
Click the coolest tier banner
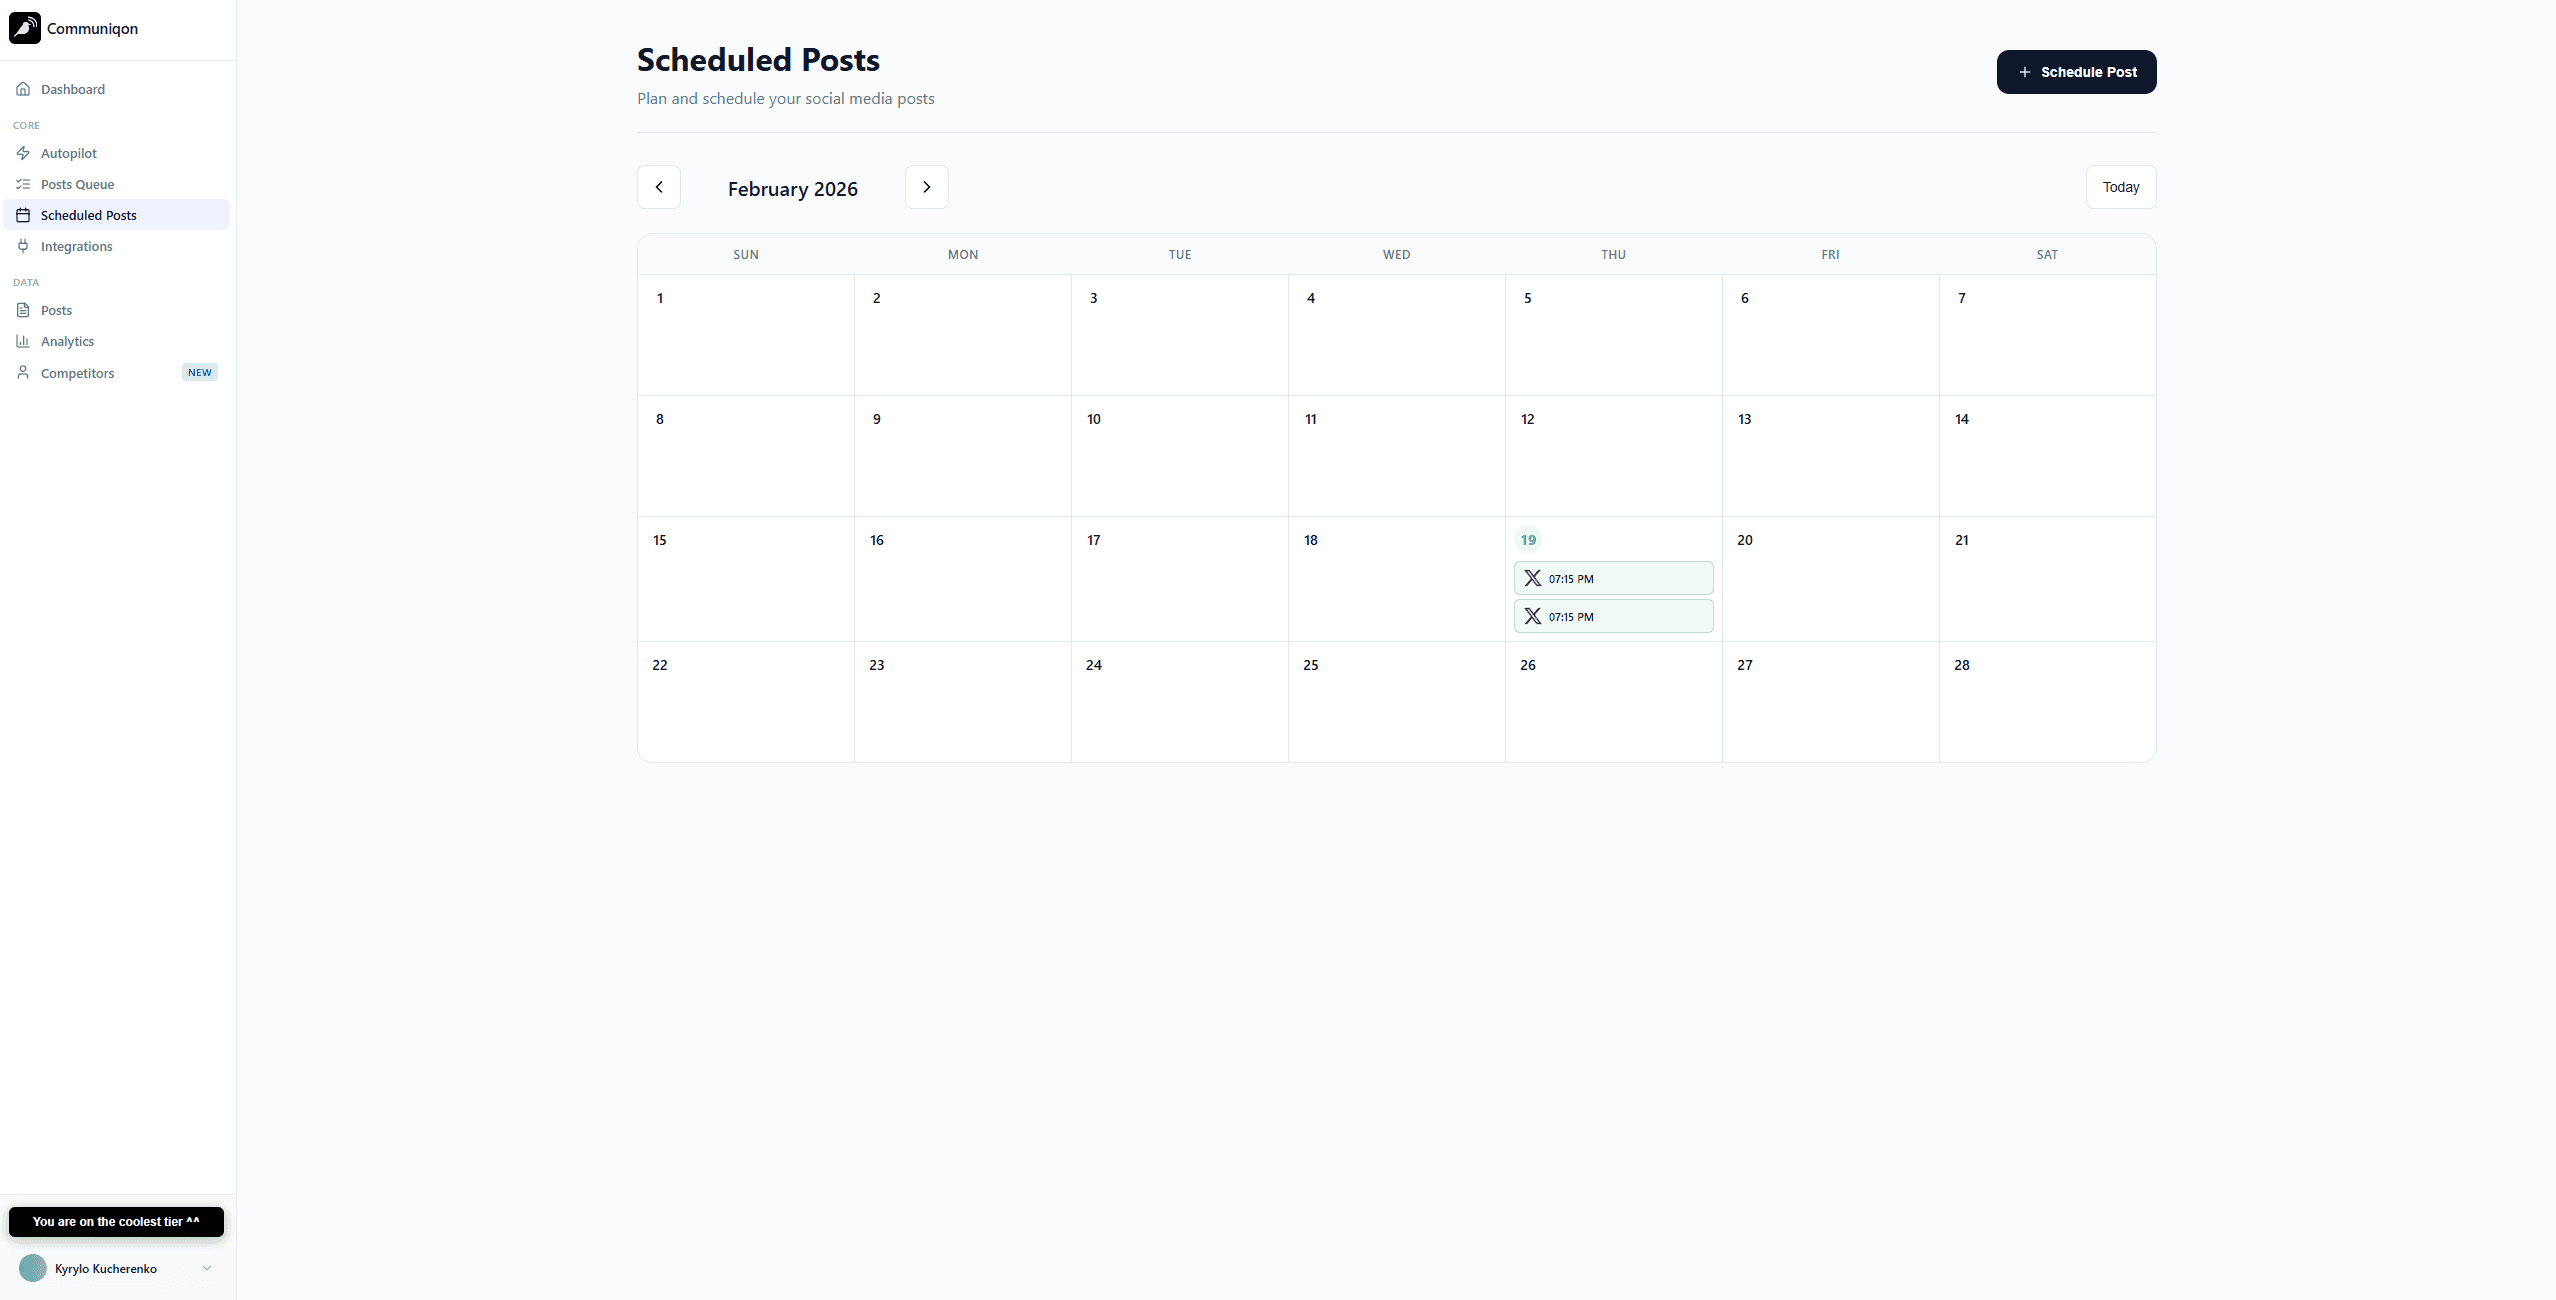click(115, 1221)
